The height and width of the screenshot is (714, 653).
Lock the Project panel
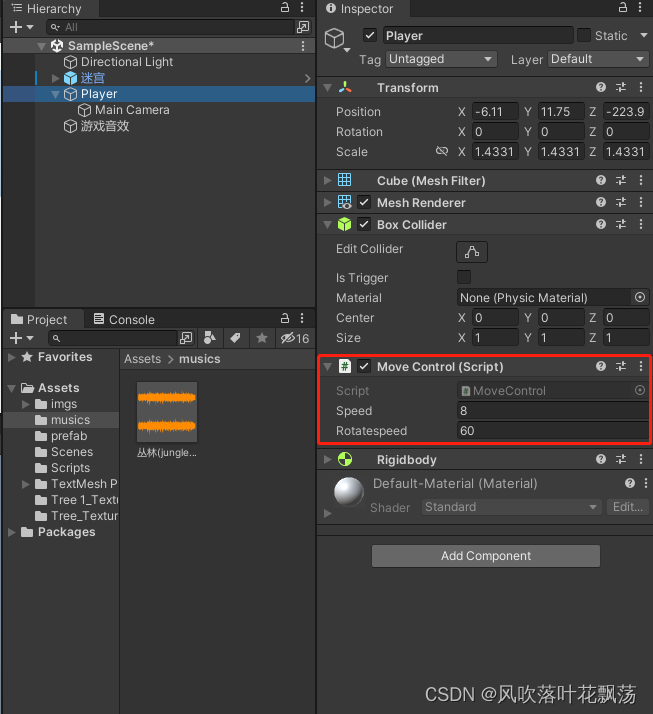(285, 318)
